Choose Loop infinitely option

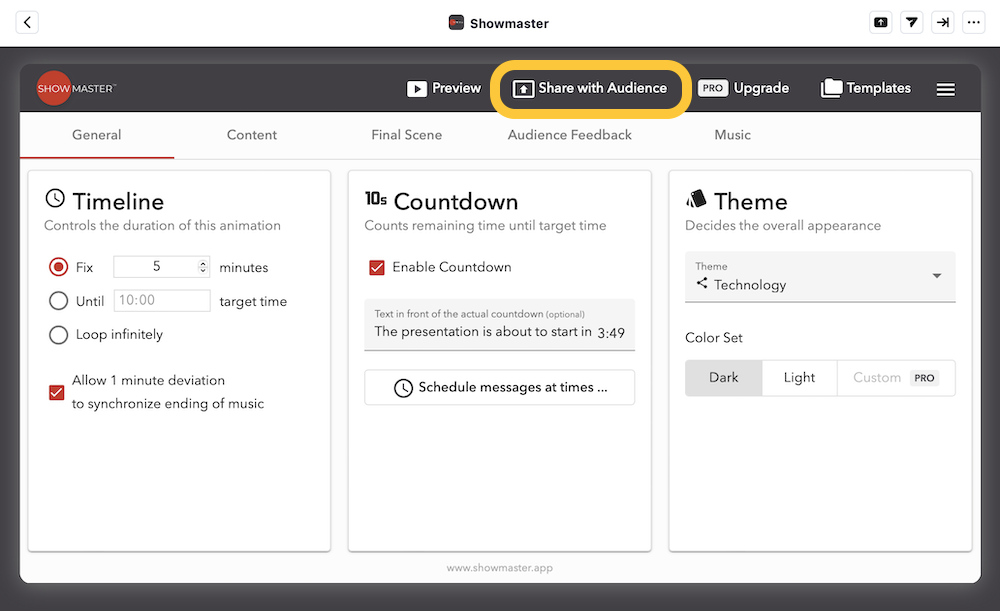click(59, 335)
